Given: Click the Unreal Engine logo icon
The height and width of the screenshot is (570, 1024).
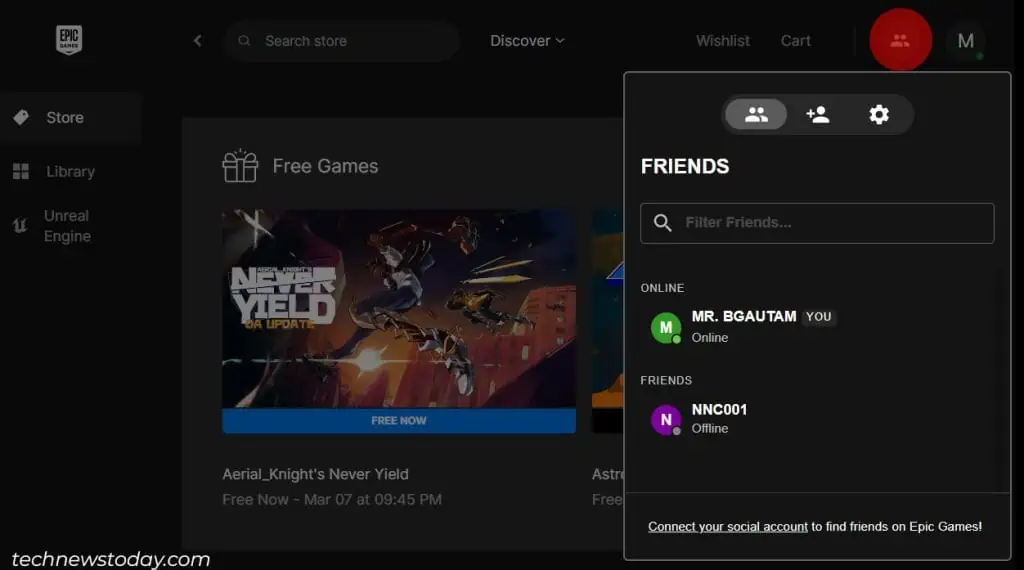Looking at the screenshot, I should point(20,226).
